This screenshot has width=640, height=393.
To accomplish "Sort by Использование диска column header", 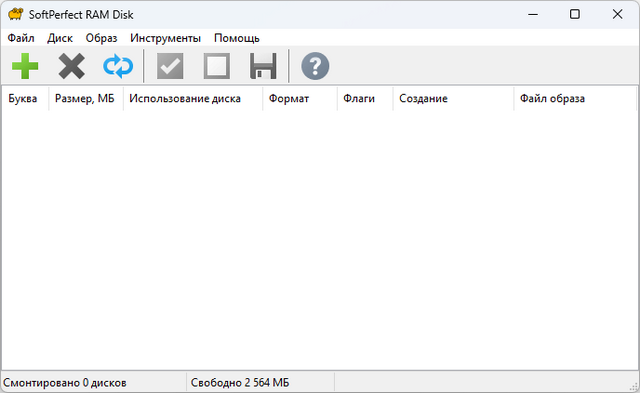I will 193,98.
